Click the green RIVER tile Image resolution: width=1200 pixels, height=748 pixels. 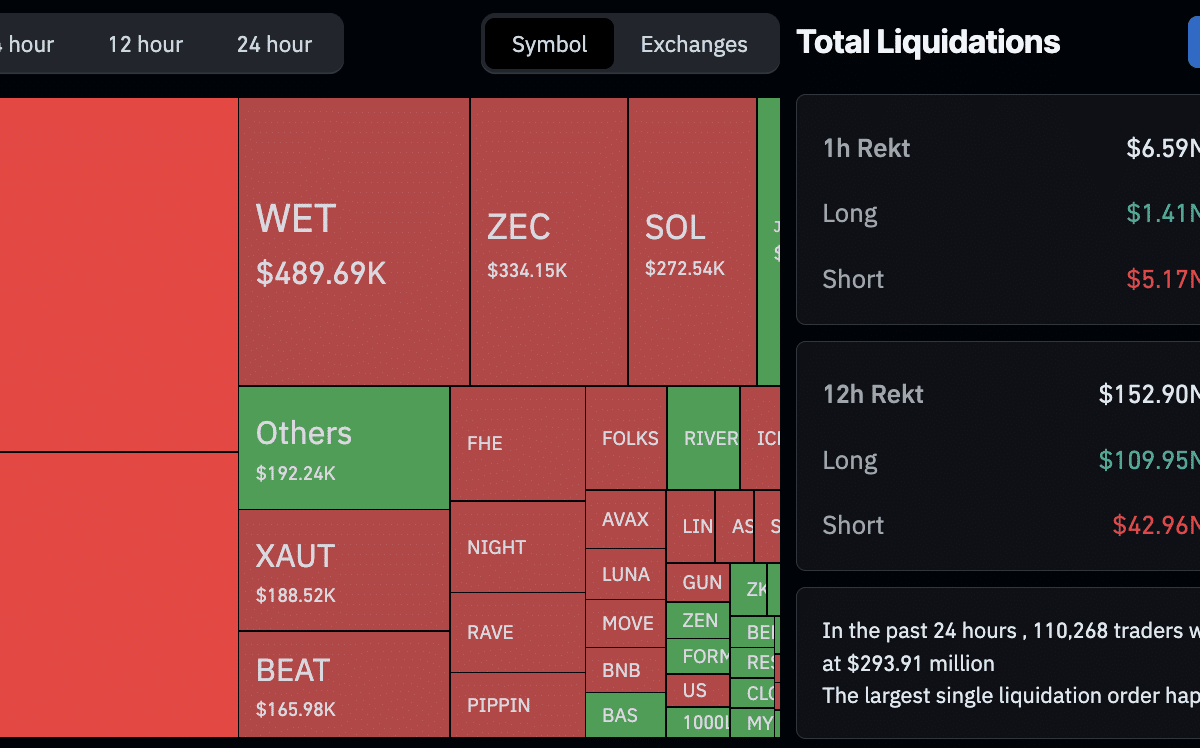pyautogui.click(x=703, y=438)
